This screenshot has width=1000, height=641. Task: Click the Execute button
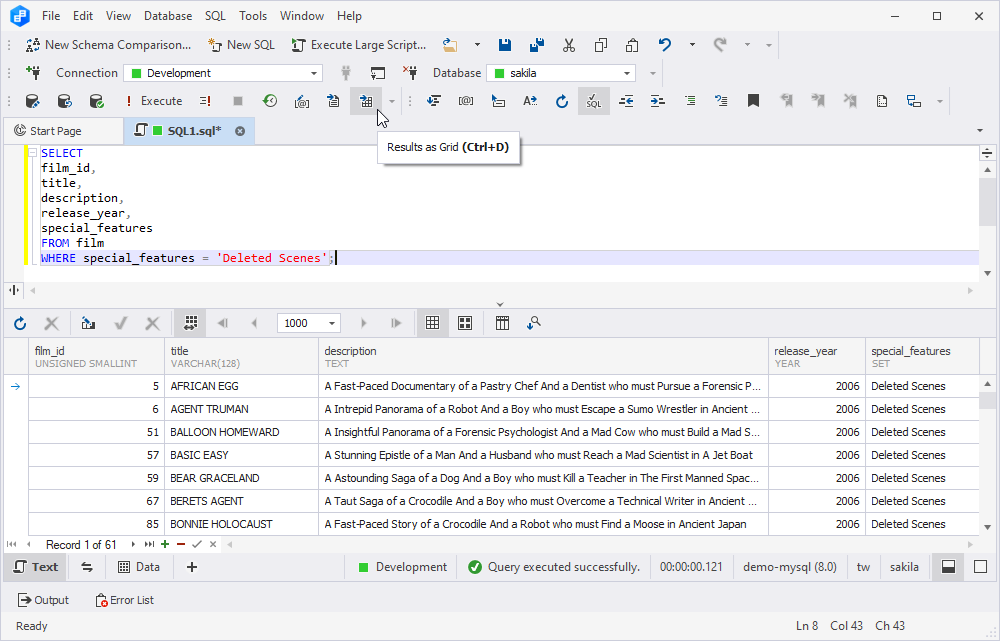(153, 101)
